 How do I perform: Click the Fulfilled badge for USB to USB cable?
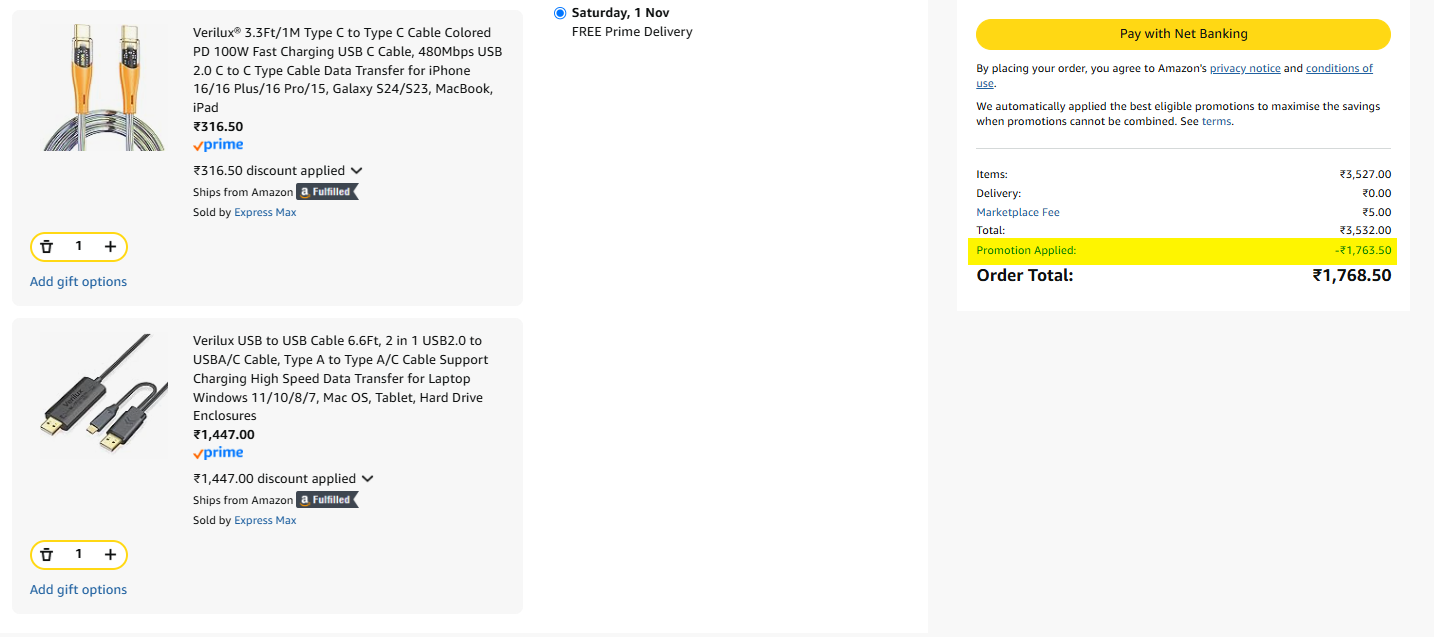(327, 500)
